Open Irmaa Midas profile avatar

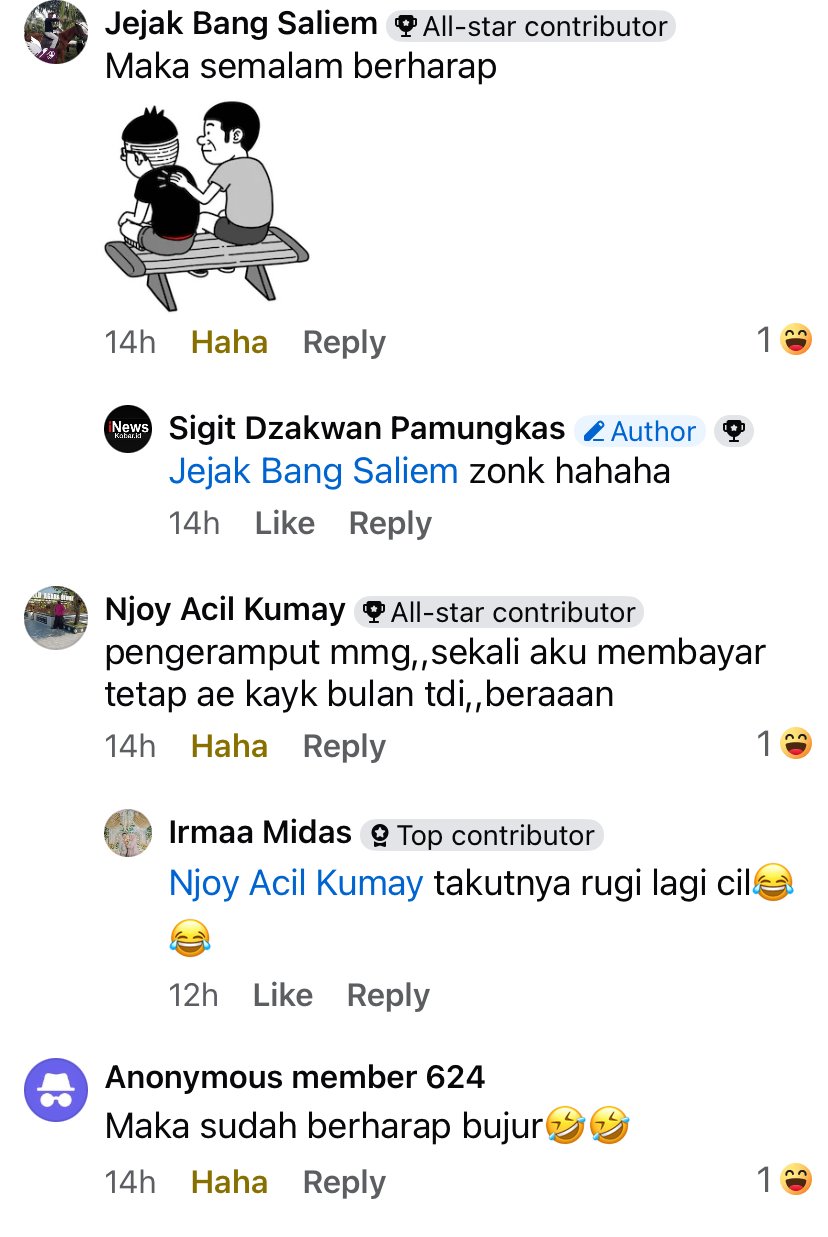[x=128, y=833]
